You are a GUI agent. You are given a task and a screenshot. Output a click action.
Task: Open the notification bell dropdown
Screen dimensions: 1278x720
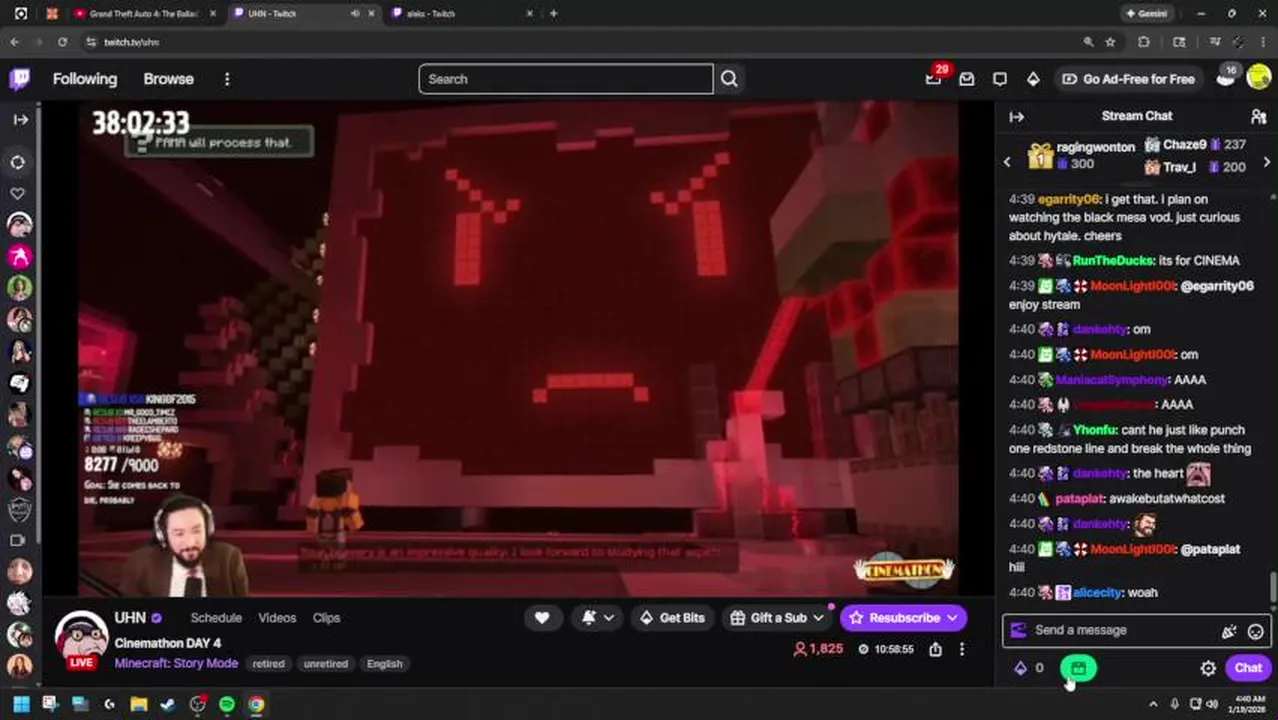point(597,618)
